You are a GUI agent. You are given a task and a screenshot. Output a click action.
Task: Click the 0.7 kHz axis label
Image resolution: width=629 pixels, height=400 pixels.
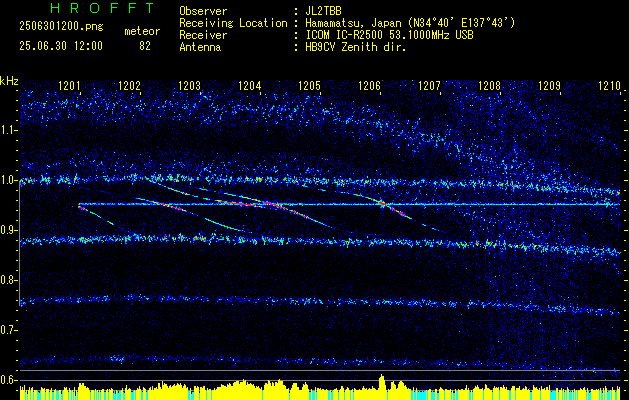coord(8,330)
